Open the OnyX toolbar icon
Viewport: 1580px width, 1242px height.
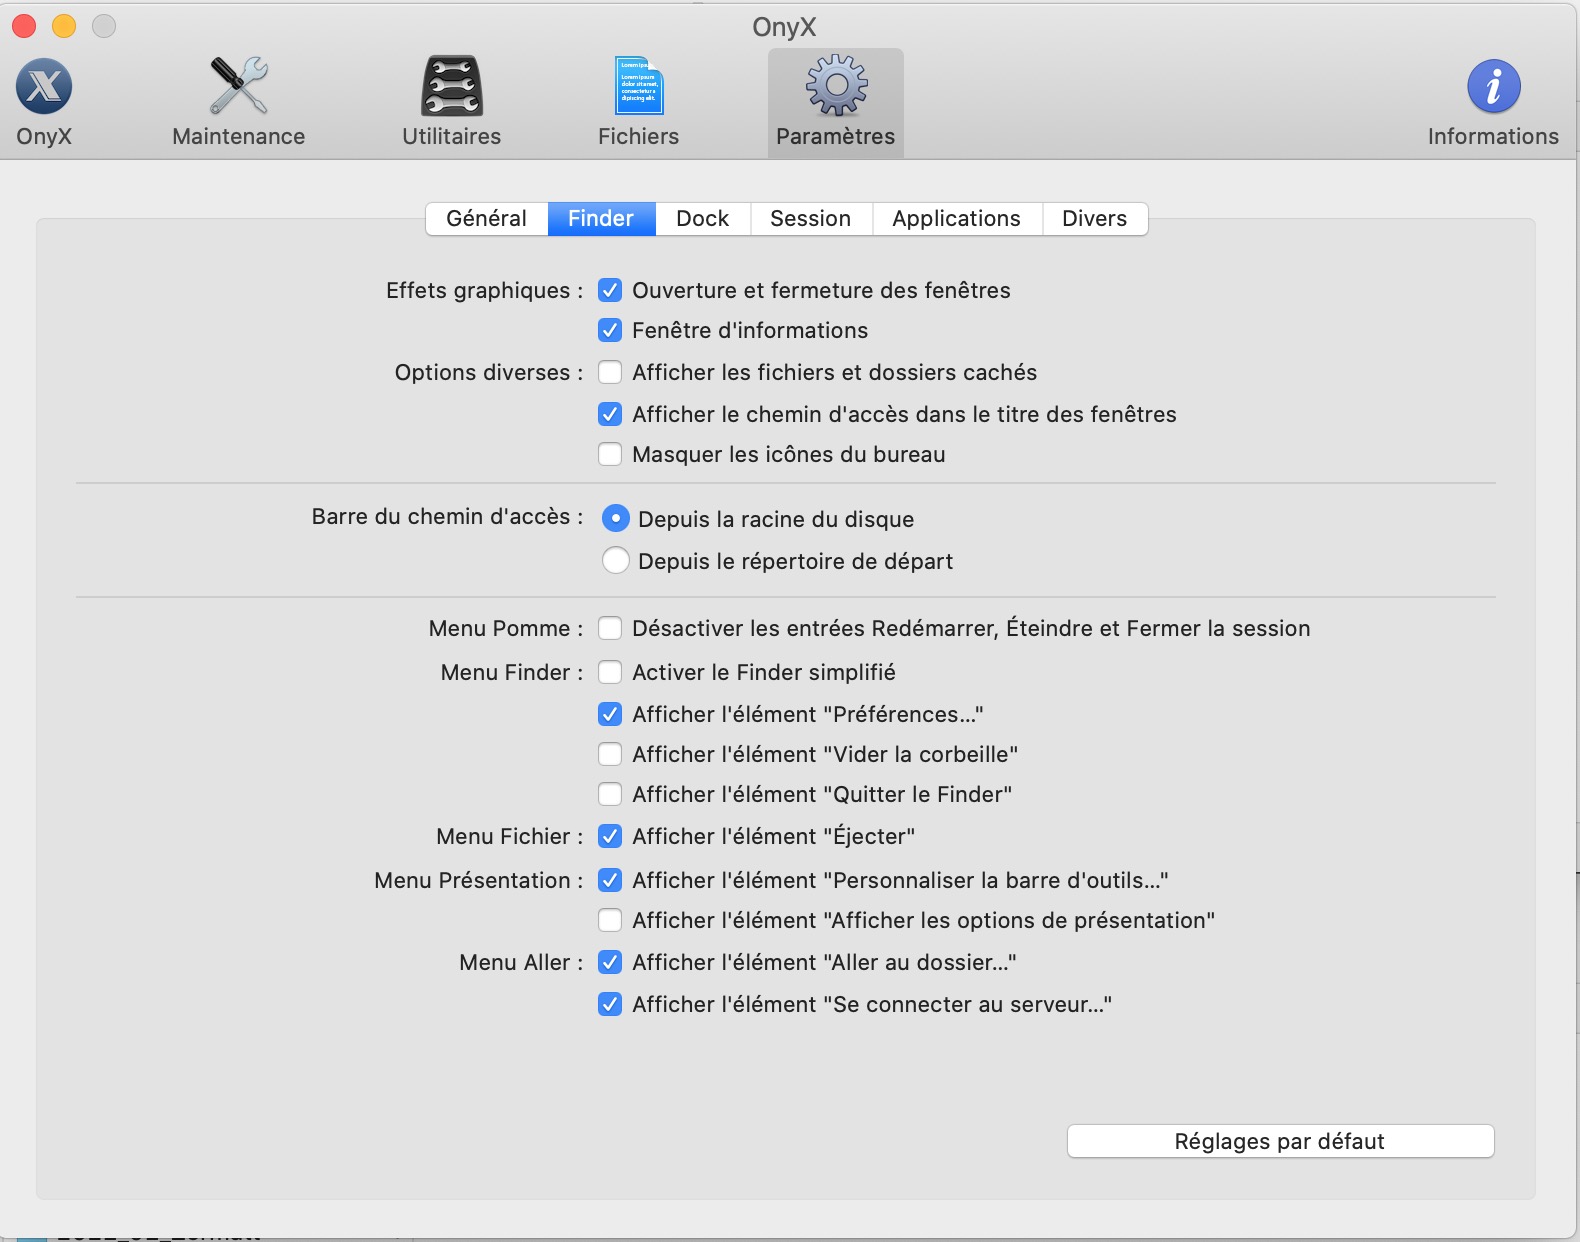tap(44, 87)
